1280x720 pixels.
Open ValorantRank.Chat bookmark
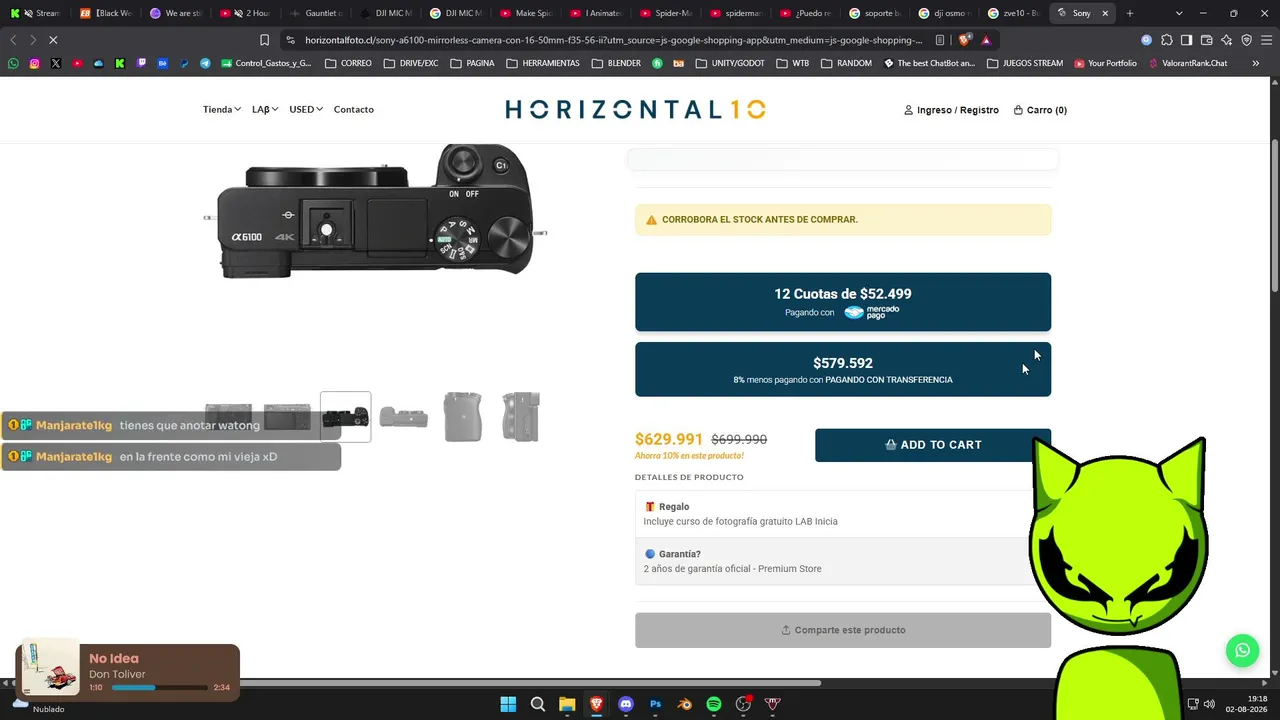[1187, 63]
